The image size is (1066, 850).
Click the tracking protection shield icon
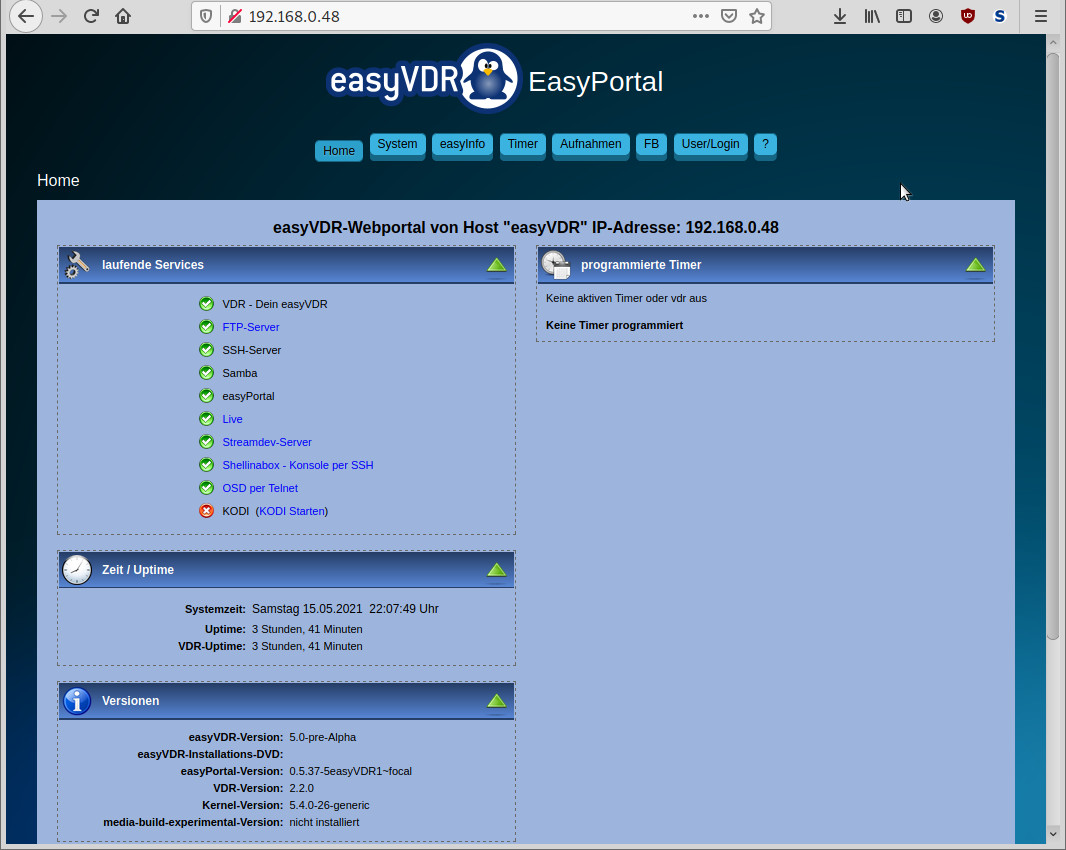click(206, 16)
